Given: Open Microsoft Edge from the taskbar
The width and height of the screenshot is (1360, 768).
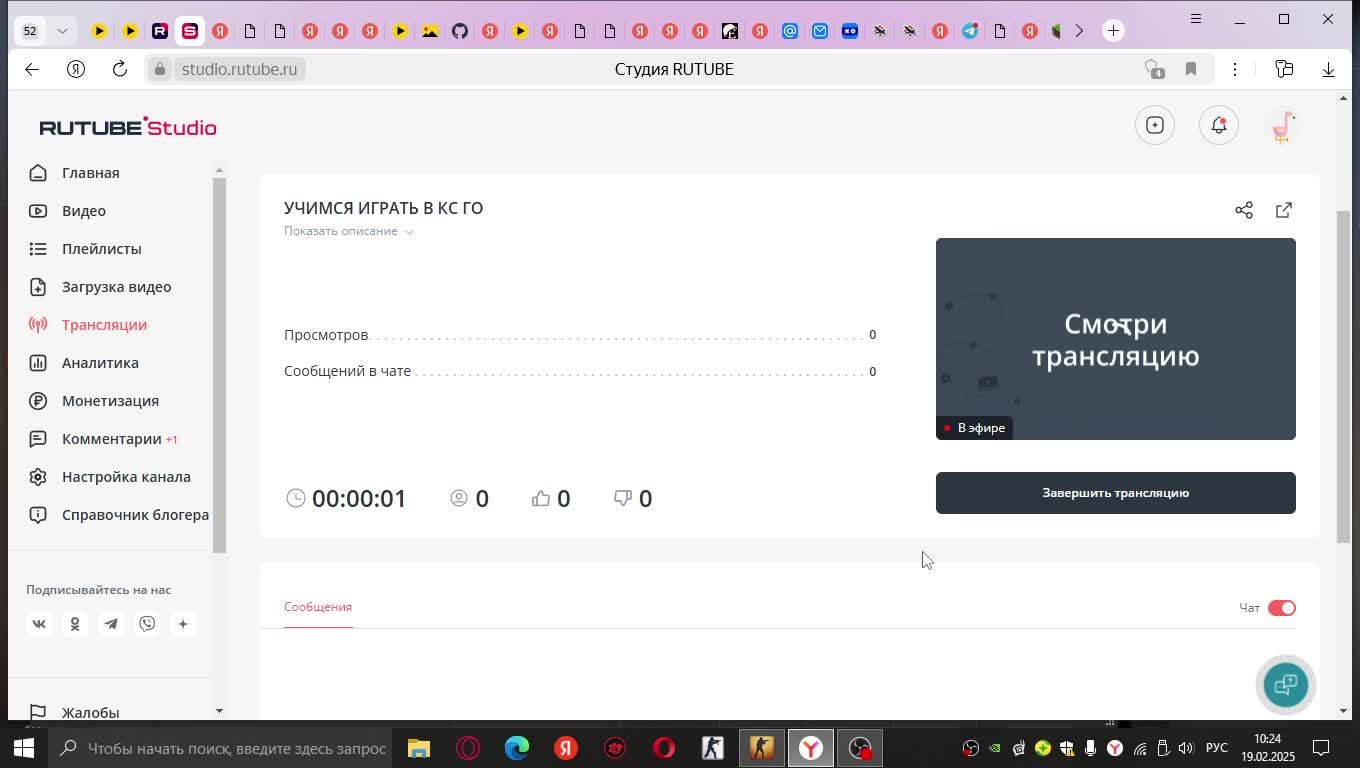Looking at the screenshot, I should pyautogui.click(x=517, y=748).
